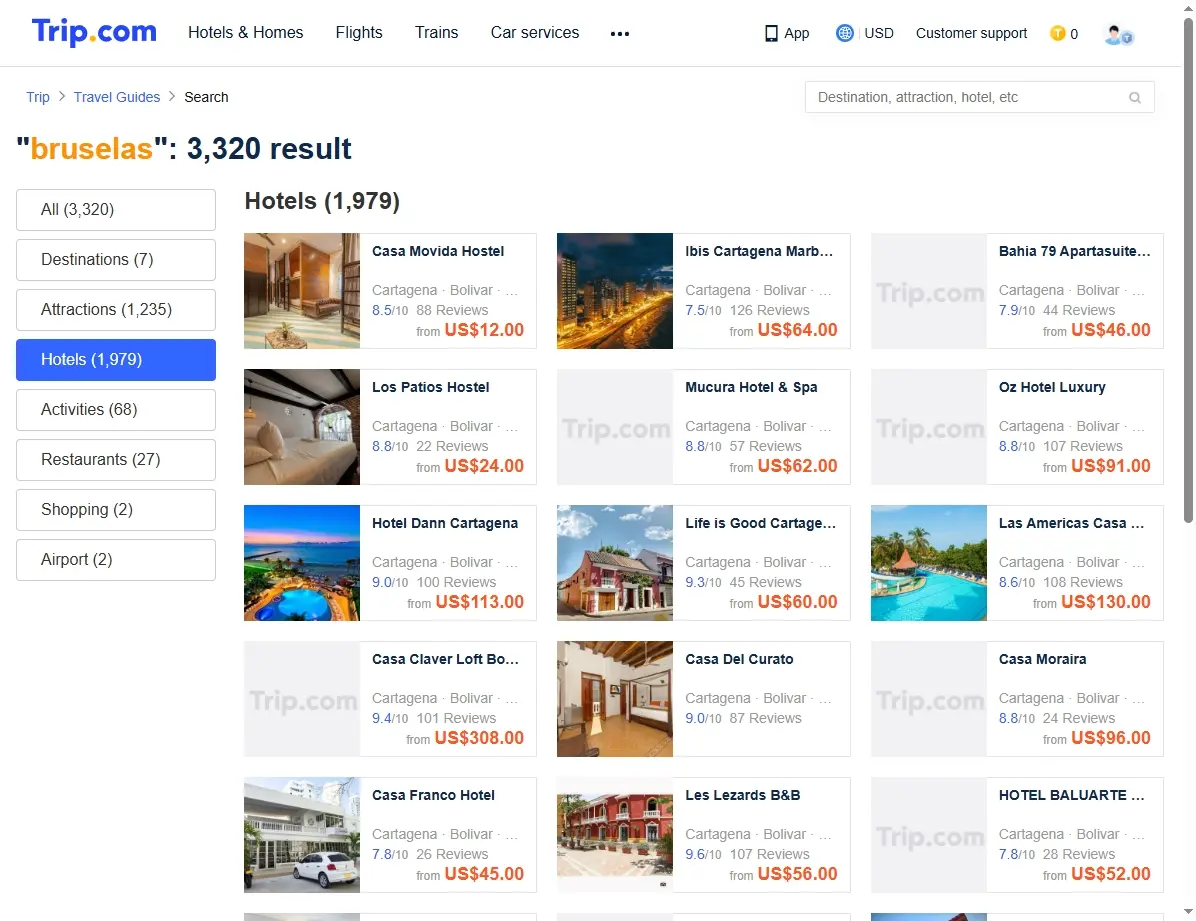This screenshot has width=1196, height=921.
Task: Click the globe language icon
Action: [844, 34]
